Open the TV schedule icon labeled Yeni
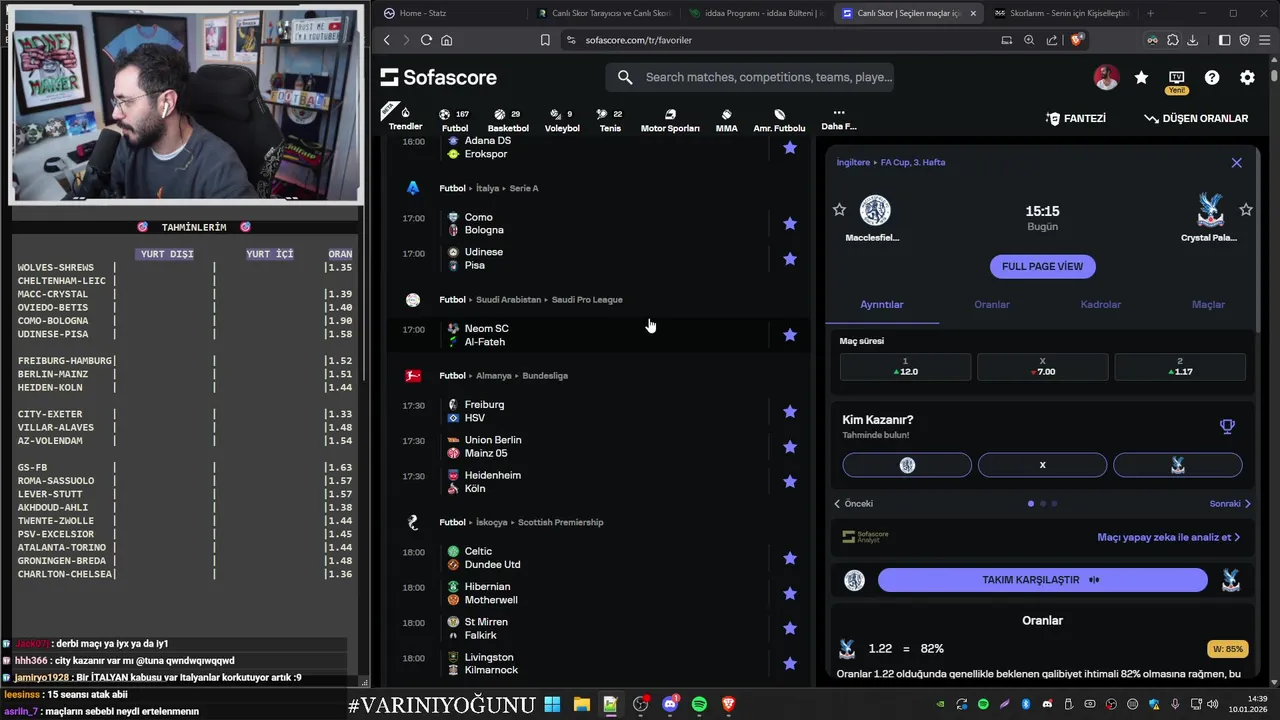This screenshot has height=720, width=1280. [x=1177, y=80]
